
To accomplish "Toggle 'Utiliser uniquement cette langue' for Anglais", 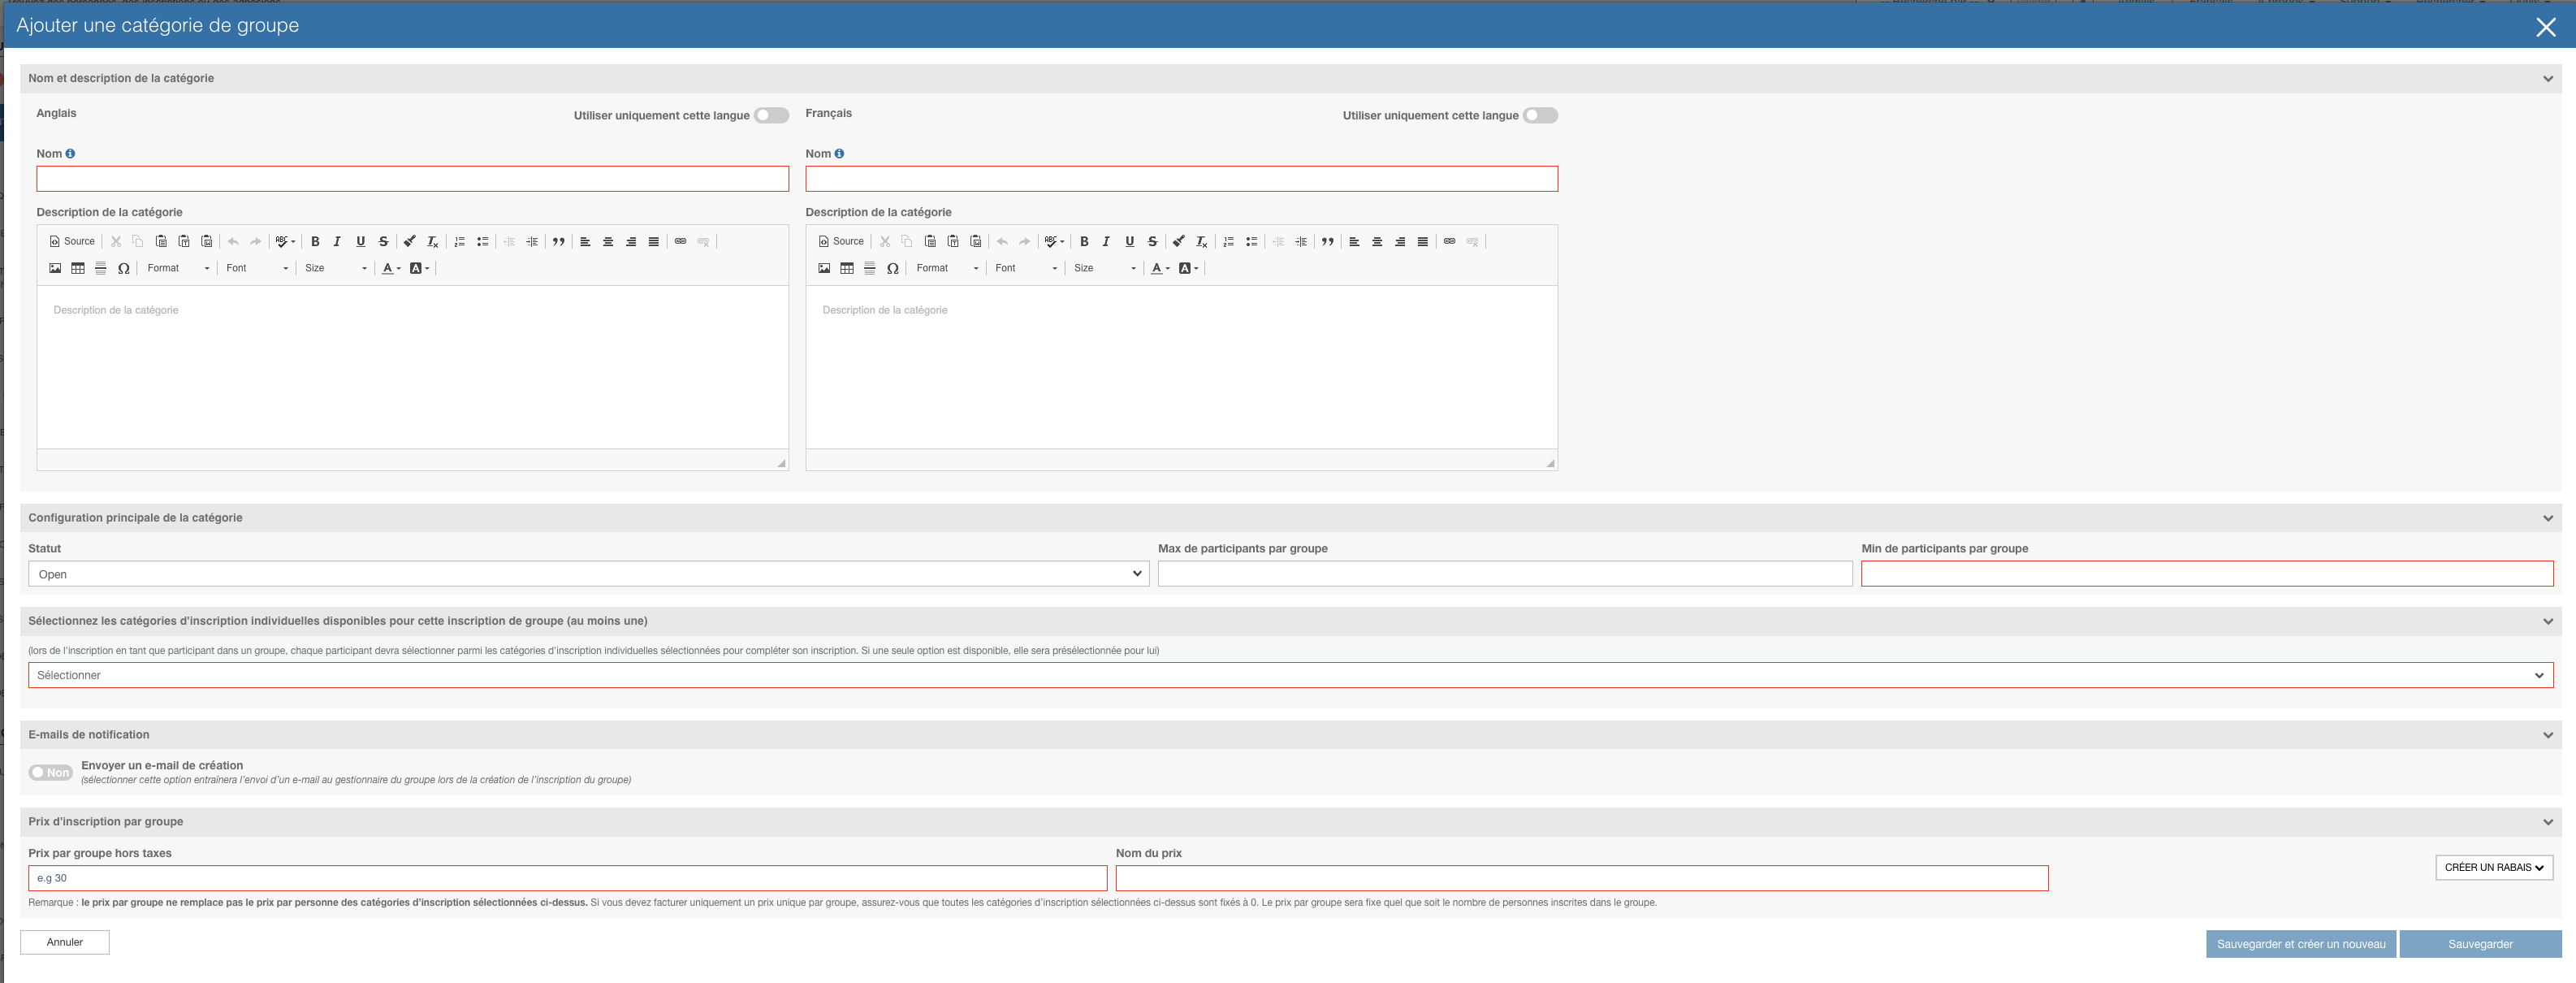I will click(x=771, y=115).
